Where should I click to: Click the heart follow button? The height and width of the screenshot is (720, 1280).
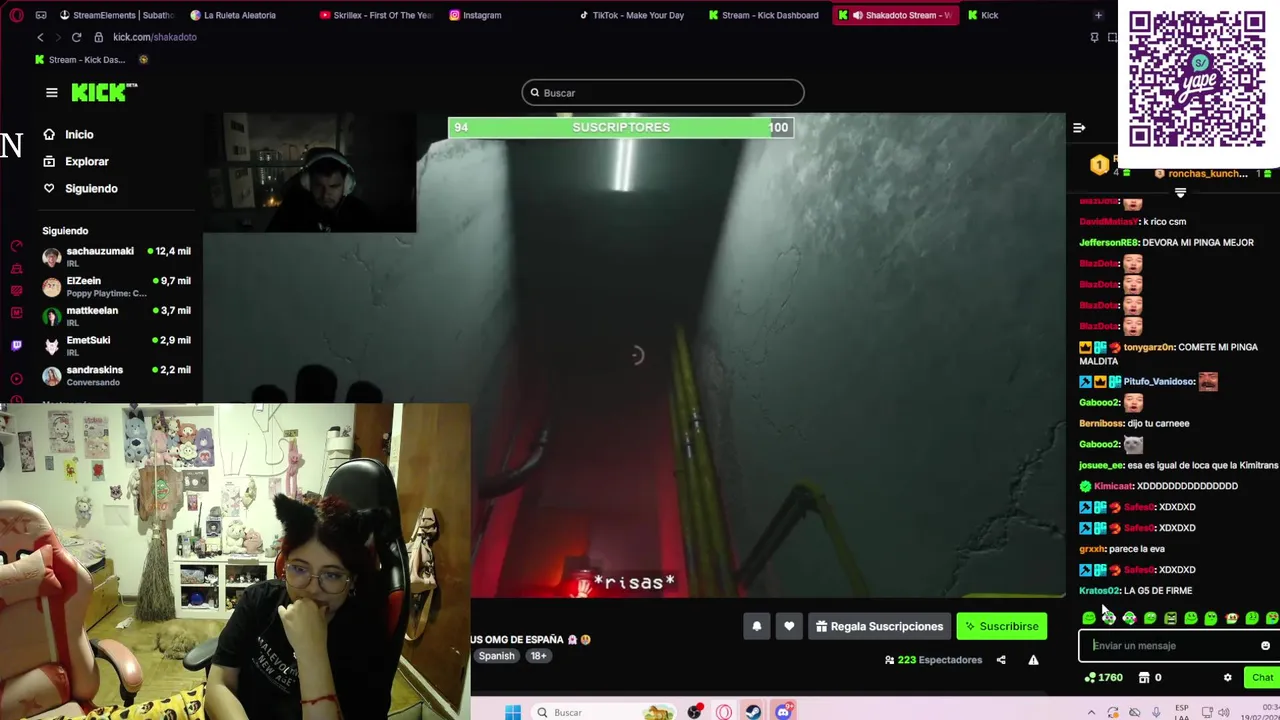pos(789,627)
